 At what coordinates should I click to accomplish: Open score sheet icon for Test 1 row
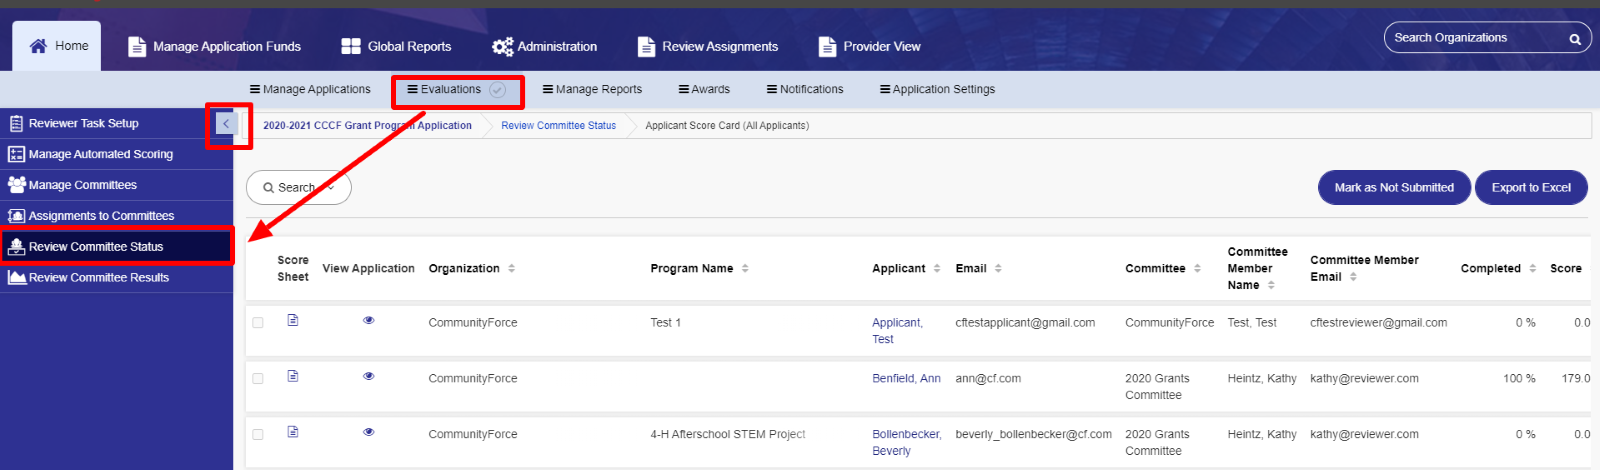tap(293, 320)
